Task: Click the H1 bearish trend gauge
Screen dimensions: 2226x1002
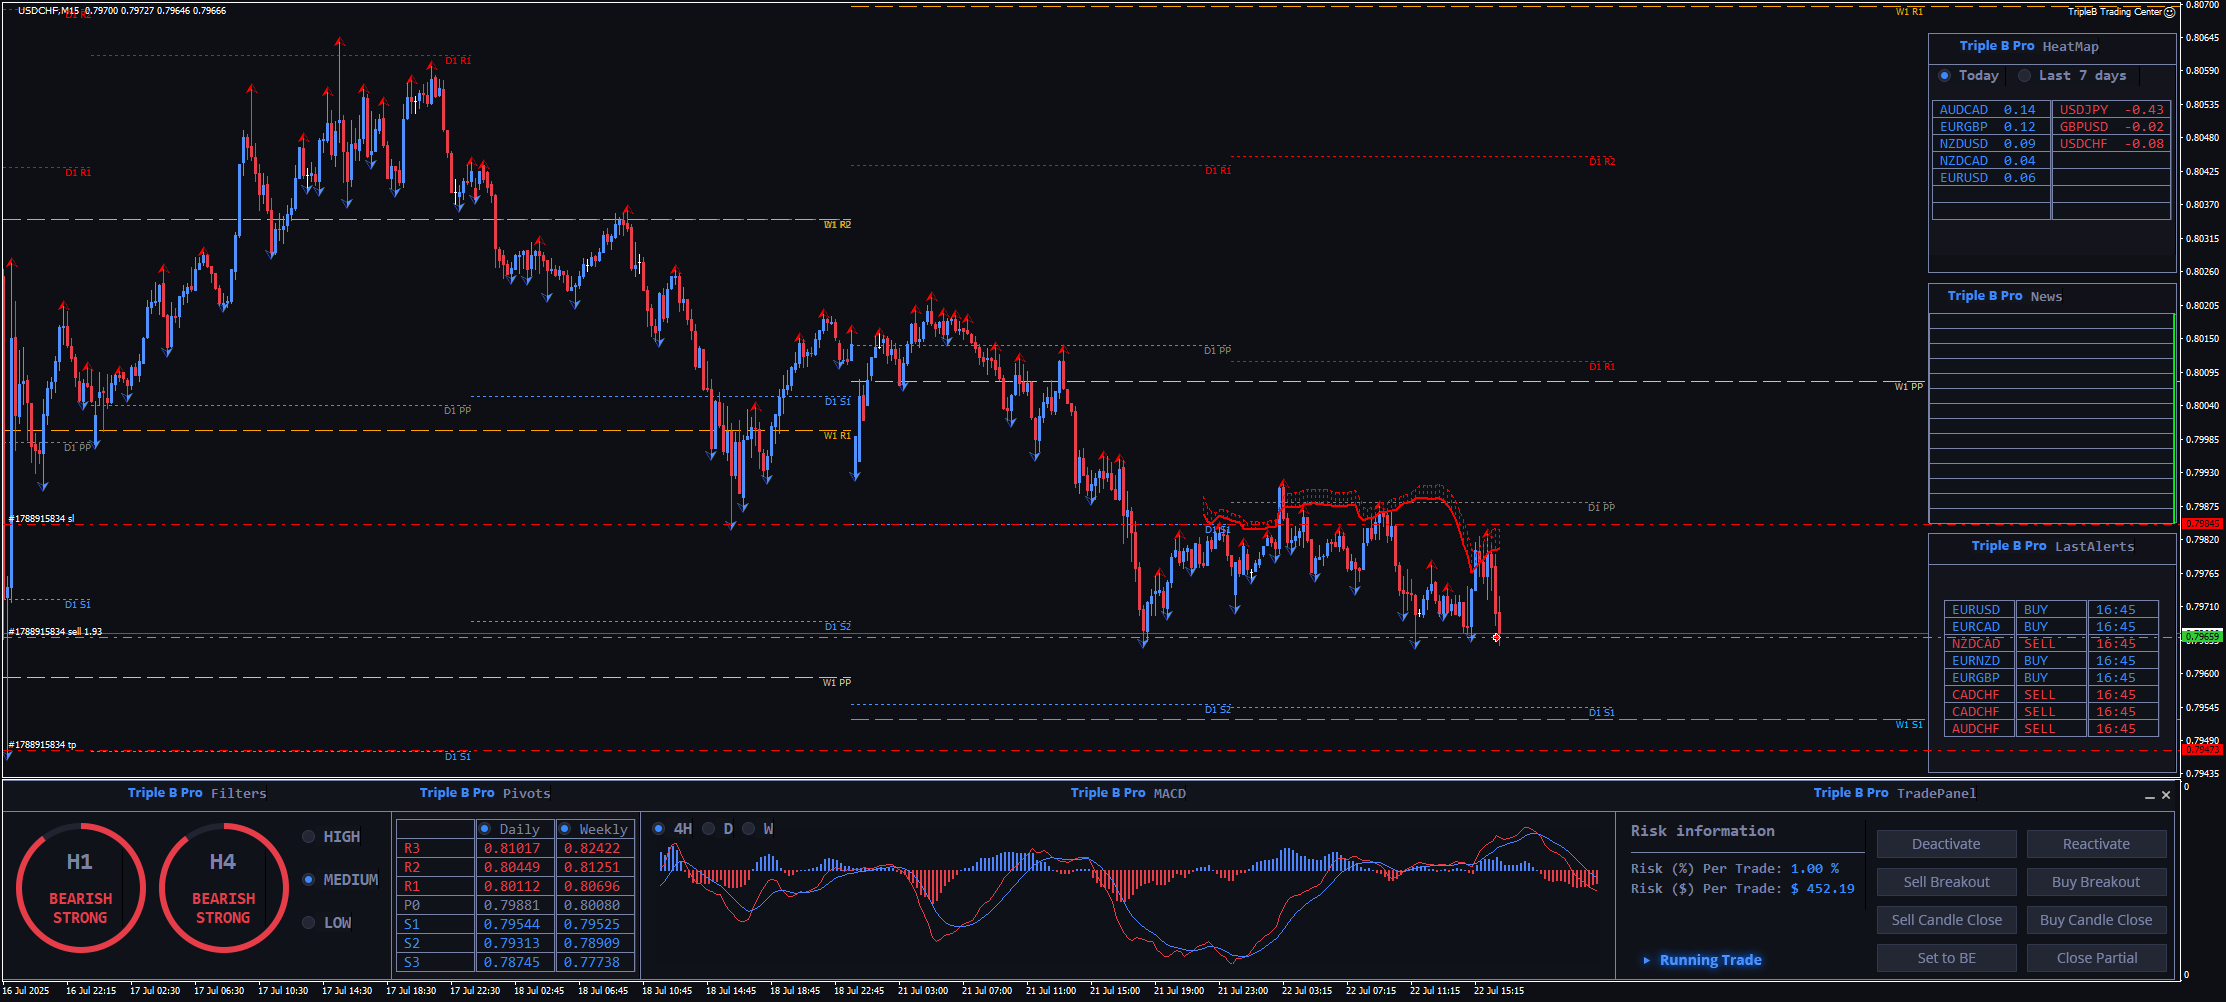Action: (80, 887)
